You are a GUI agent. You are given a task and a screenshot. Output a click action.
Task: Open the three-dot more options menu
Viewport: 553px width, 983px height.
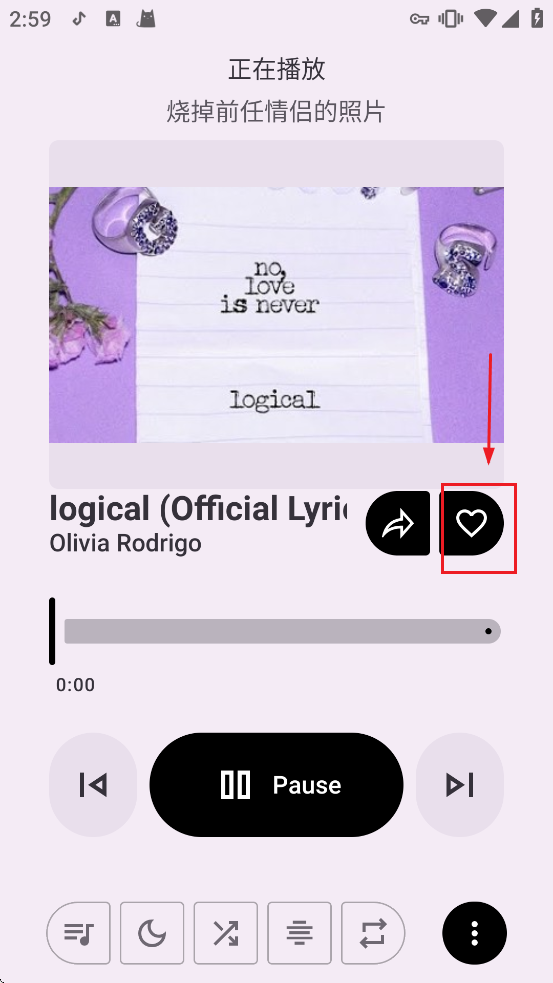[x=474, y=933]
